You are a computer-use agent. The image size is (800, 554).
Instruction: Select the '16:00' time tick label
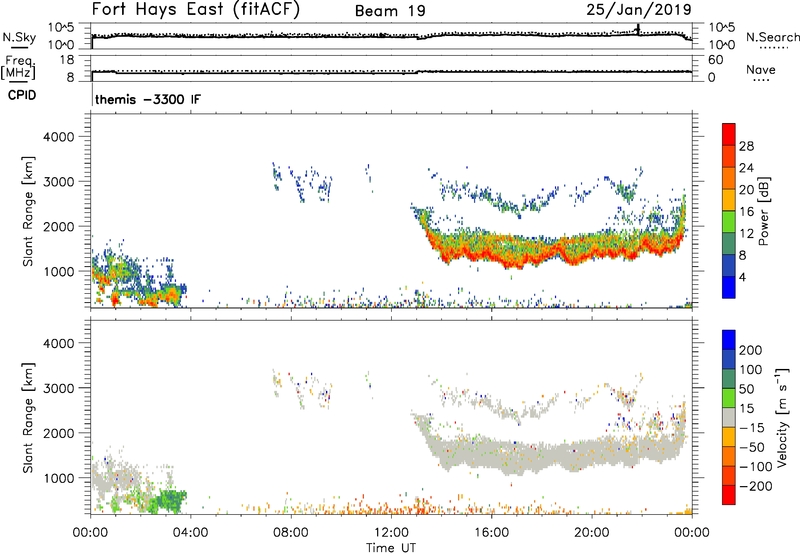point(491,533)
